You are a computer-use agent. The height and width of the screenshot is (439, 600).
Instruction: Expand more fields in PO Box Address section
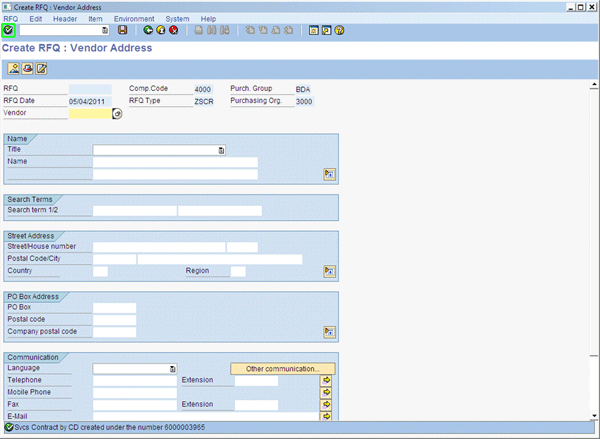click(327, 332)
